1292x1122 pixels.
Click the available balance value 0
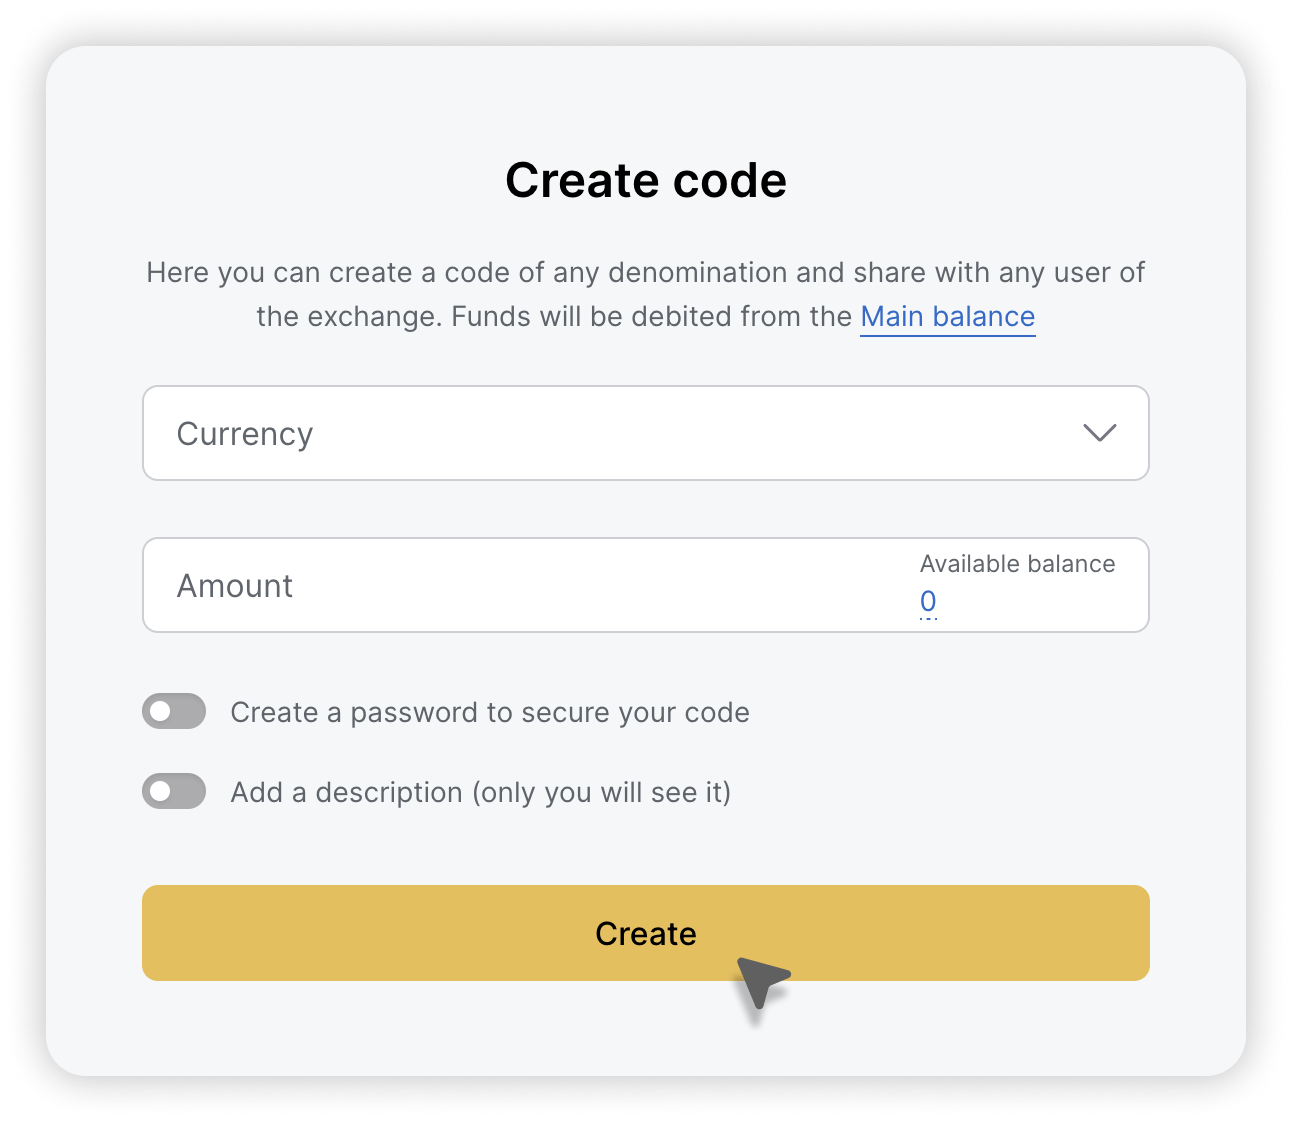click(x=927, y=600)
